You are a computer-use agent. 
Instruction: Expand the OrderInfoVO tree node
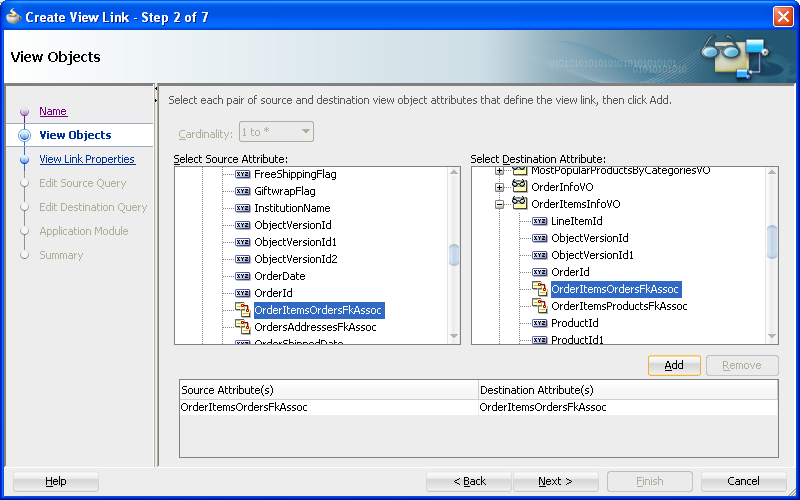[x=499, y=188]
